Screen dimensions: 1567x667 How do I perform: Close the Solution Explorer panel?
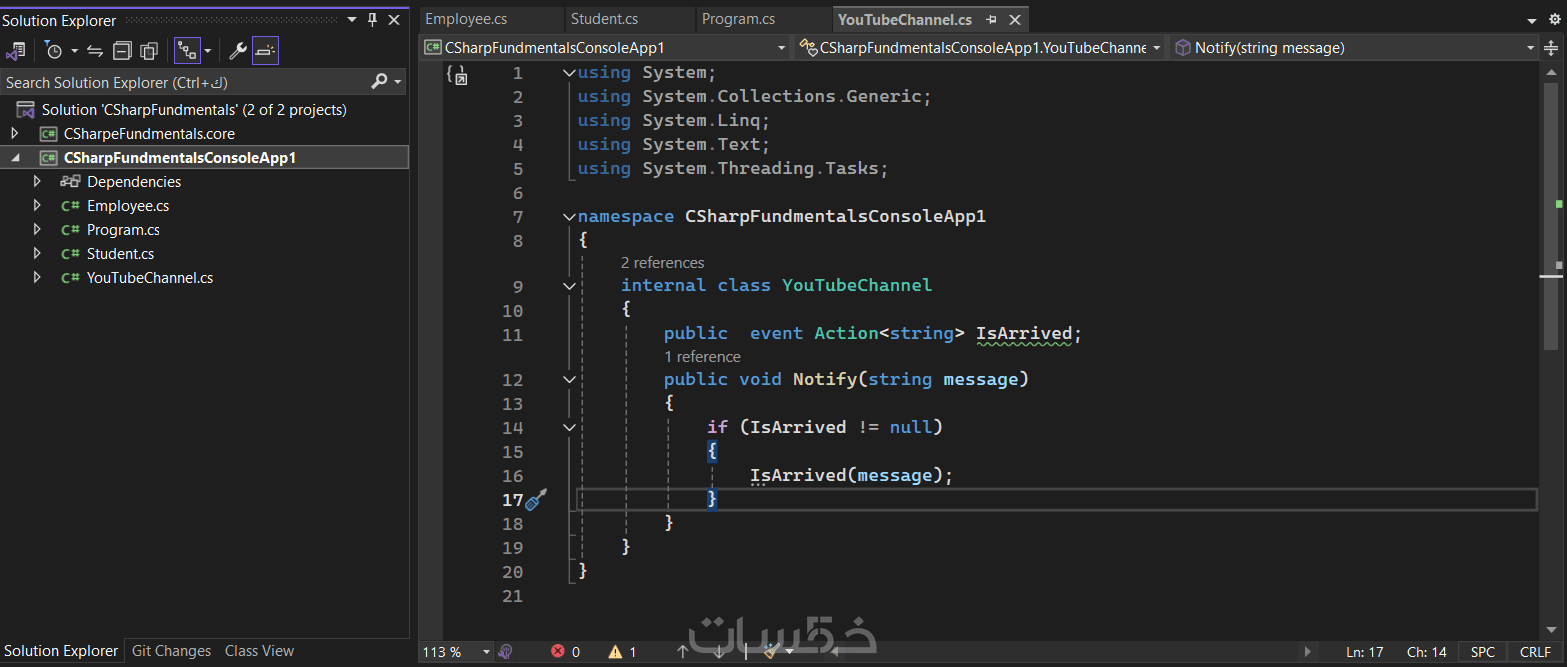click(395, 20)
